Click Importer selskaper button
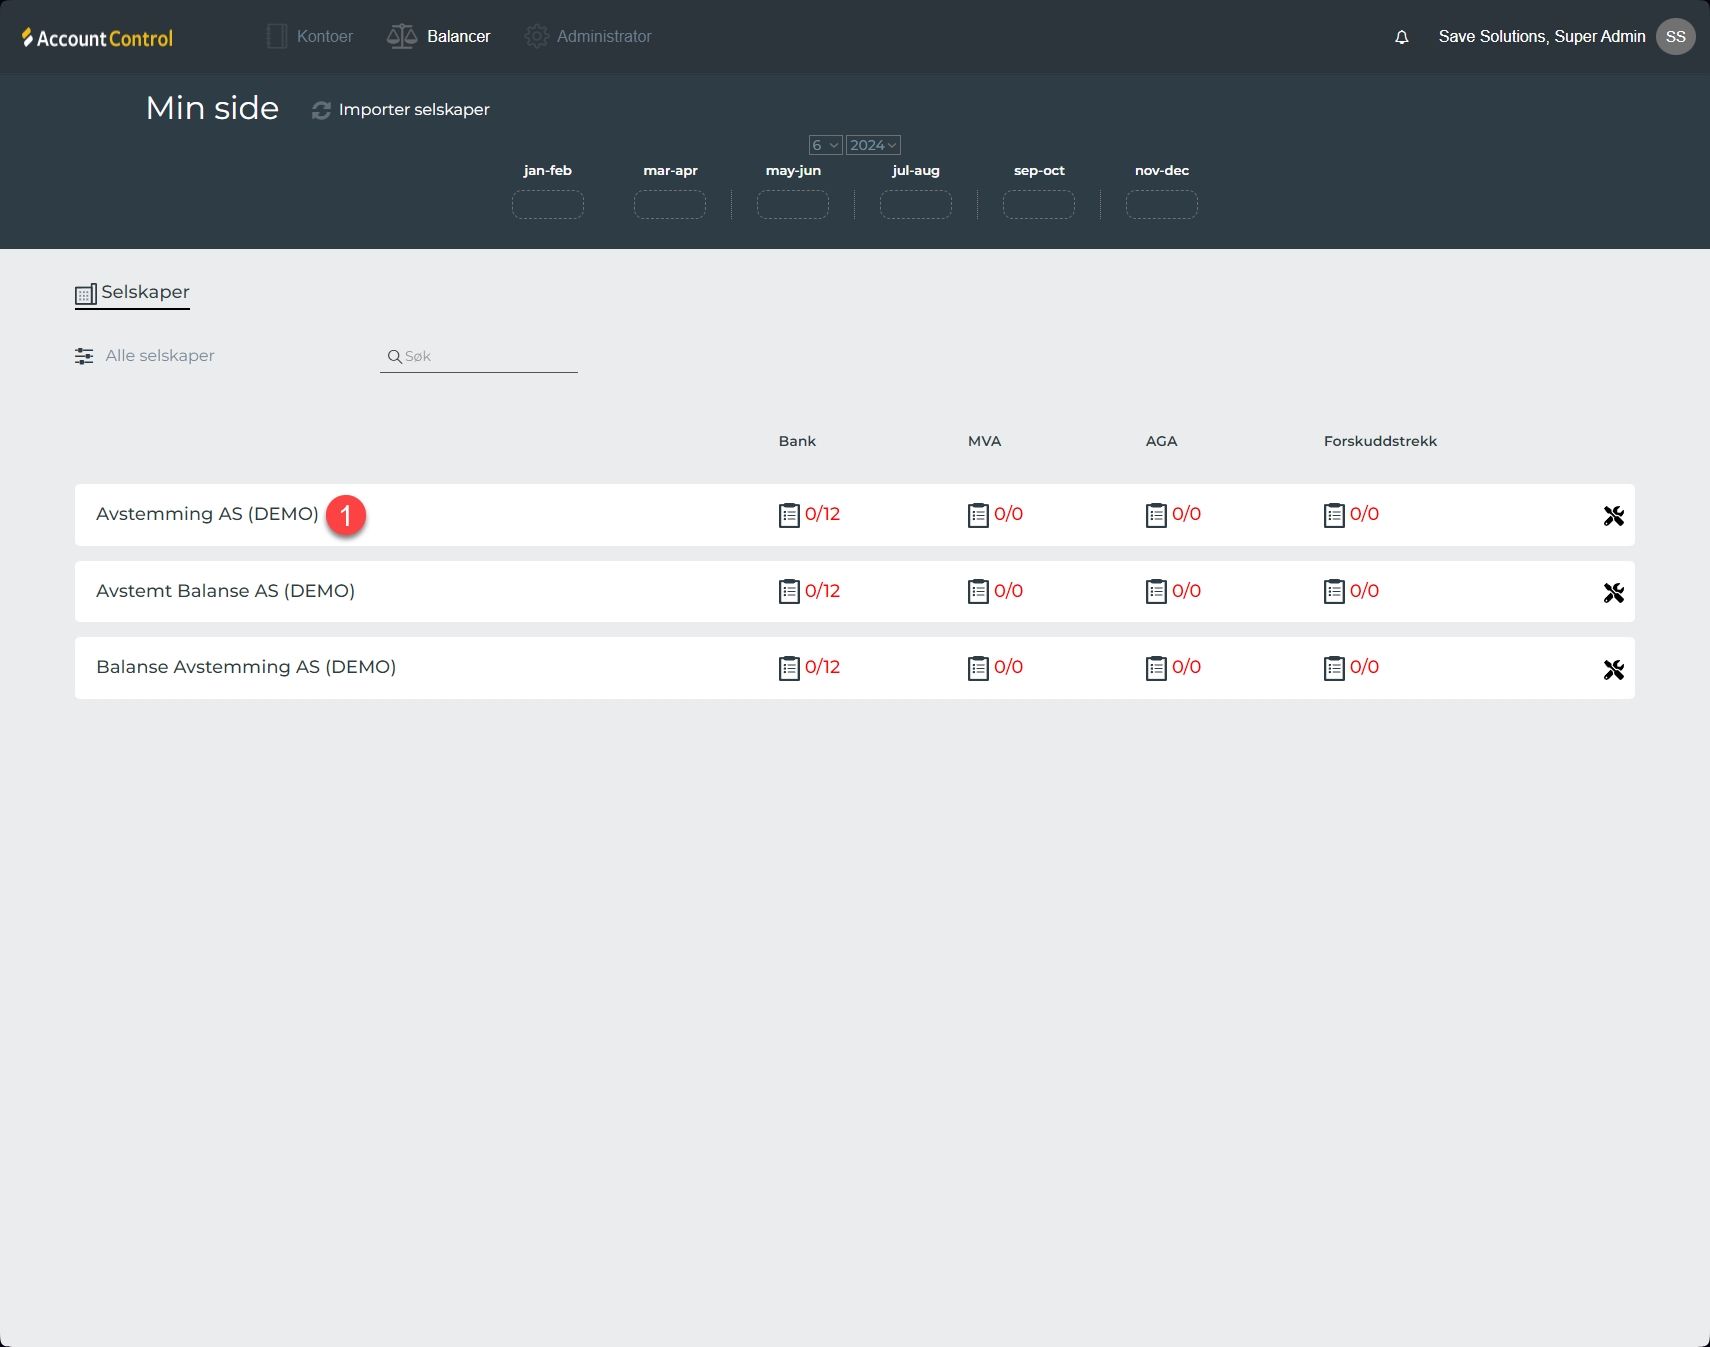This screenshot has width=1710, height=1347. pos(401,110)
